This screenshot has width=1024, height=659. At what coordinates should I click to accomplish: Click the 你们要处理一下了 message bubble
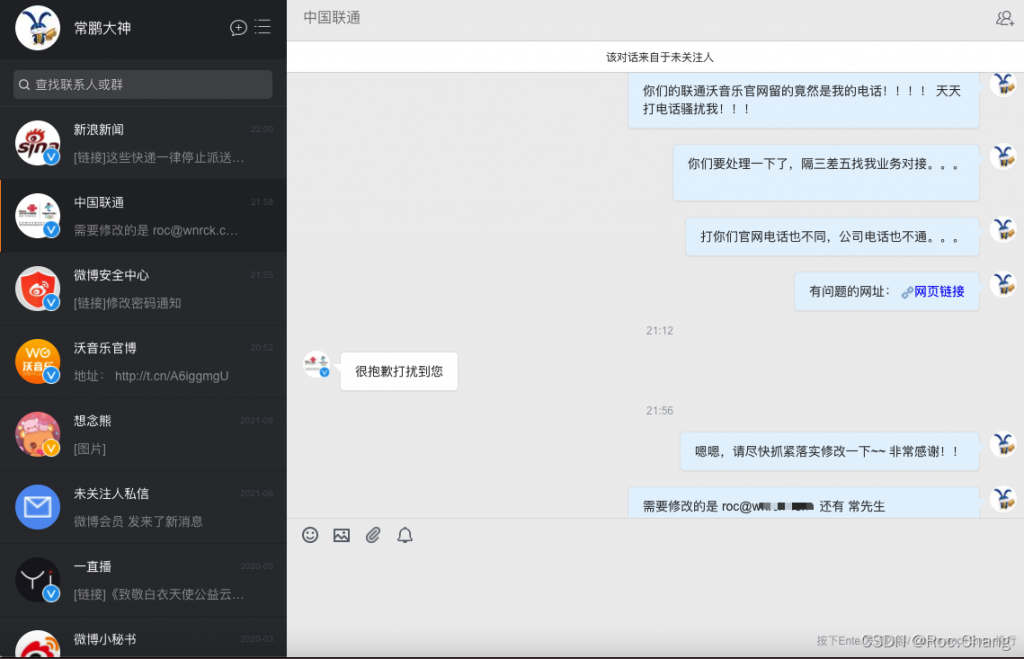pyautogui.click(x=825, y=172)
